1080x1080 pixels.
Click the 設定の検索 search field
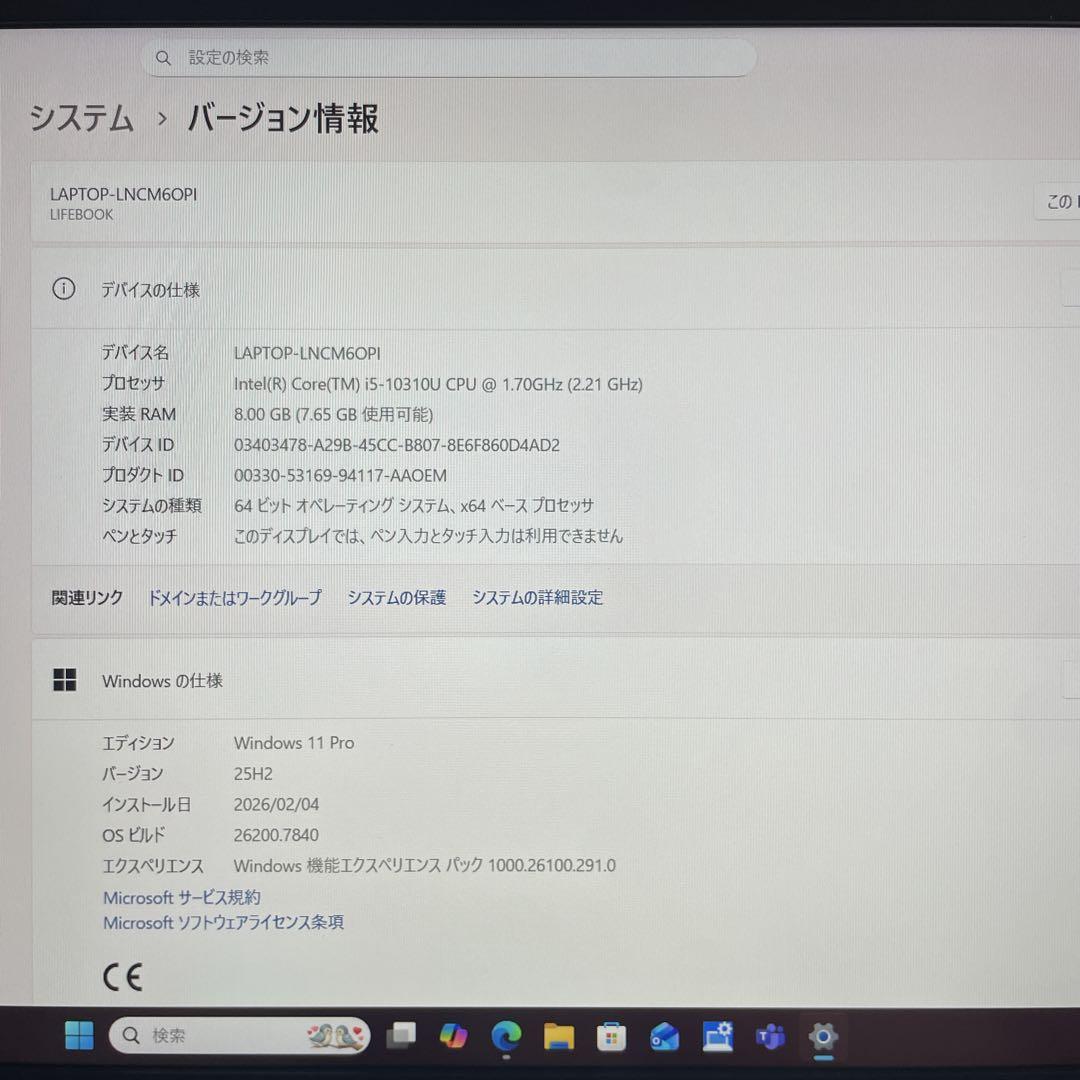tap(448, 57)
